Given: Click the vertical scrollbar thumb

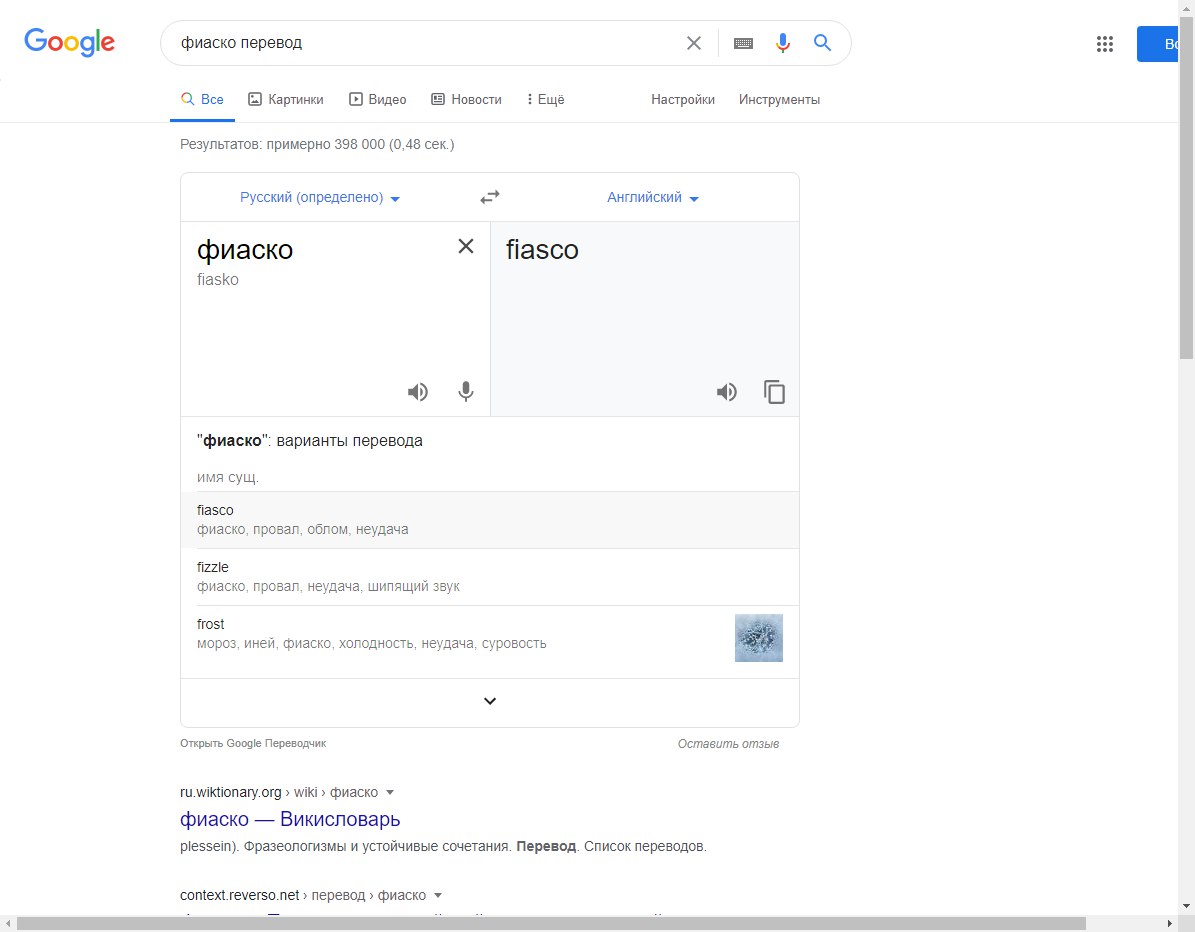Looking at the screenshot, I should pos(1187,187).
